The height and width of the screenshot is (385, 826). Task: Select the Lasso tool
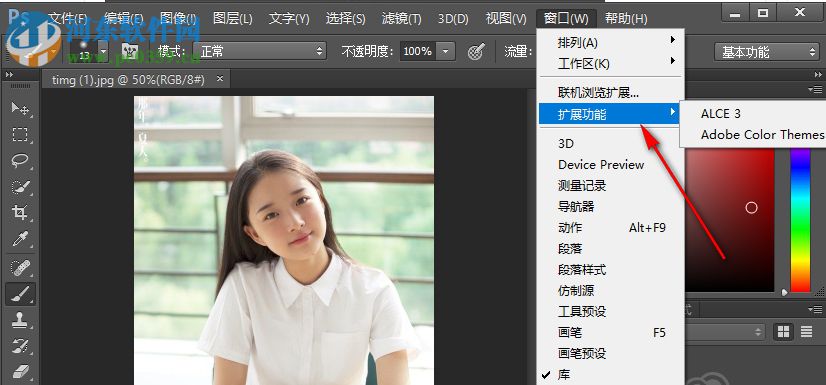[20, 161]
